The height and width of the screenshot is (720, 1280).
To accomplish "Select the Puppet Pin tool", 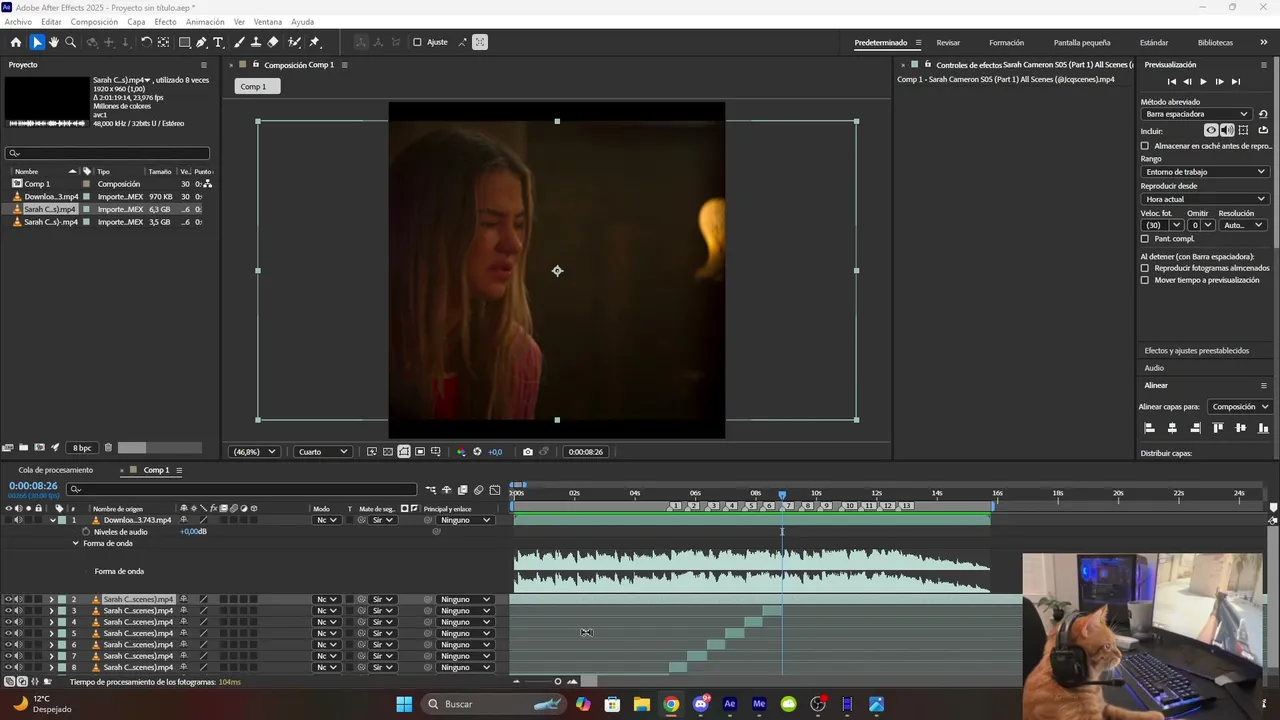I will 314,42.
